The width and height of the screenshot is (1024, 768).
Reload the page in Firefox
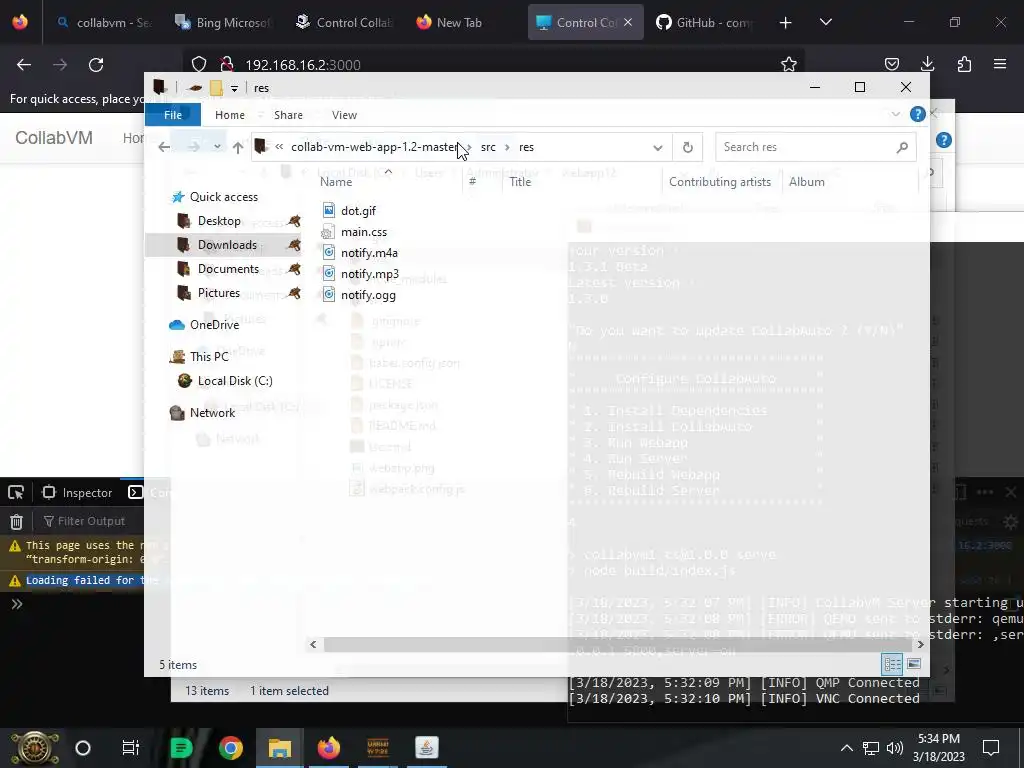pyautogui.click(x=96, y=65)
